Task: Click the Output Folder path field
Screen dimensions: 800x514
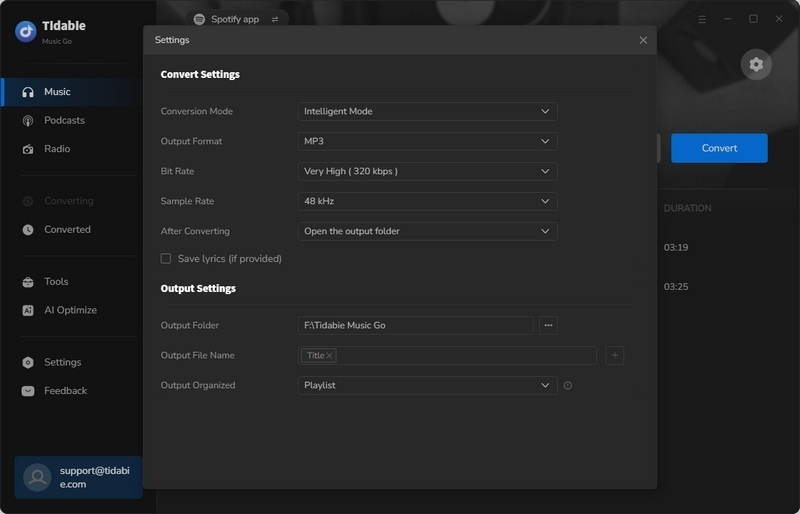Action: [415, 325]
